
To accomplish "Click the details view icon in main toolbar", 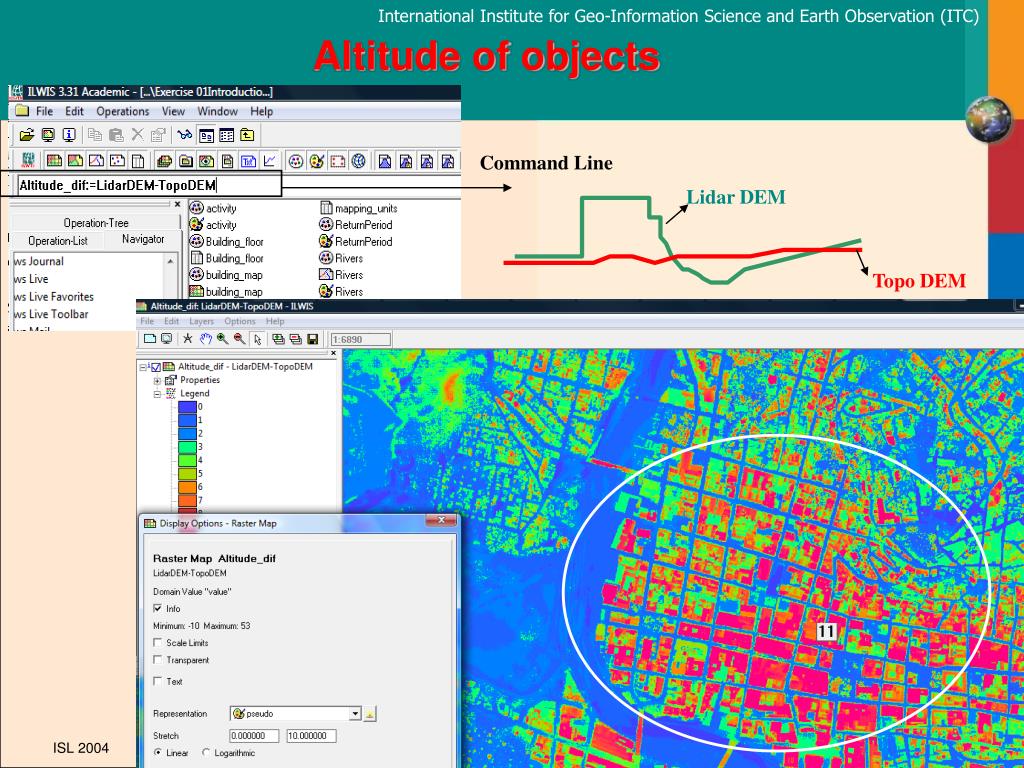I will point(227,135).
